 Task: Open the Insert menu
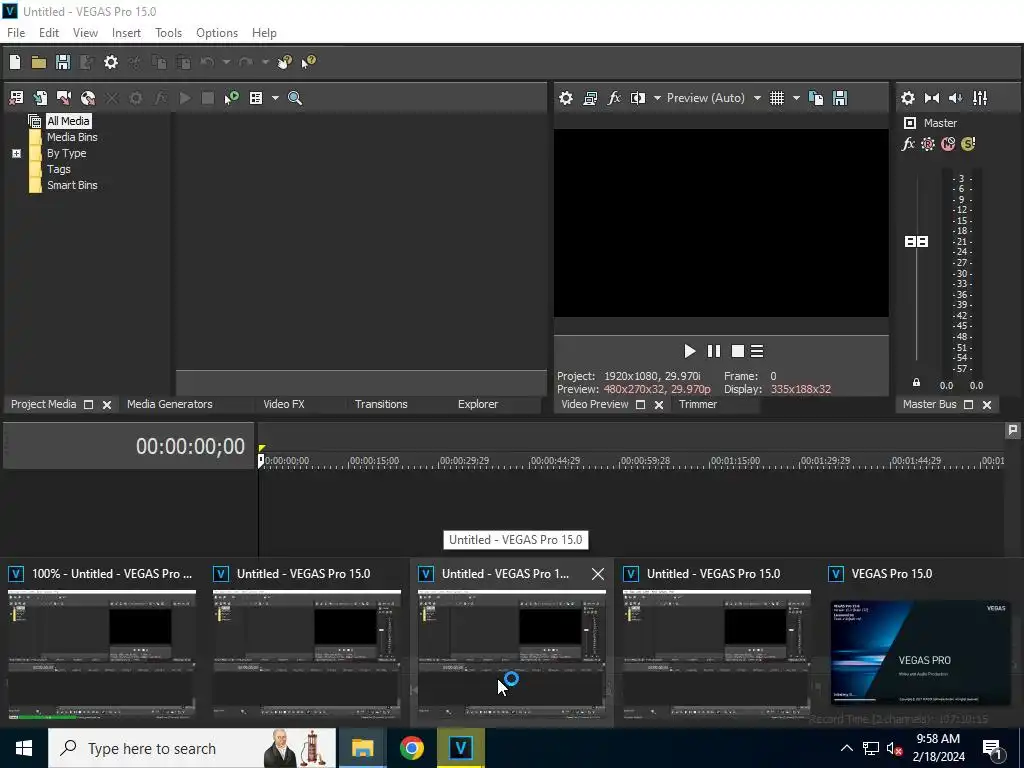[x=126, y=33]
